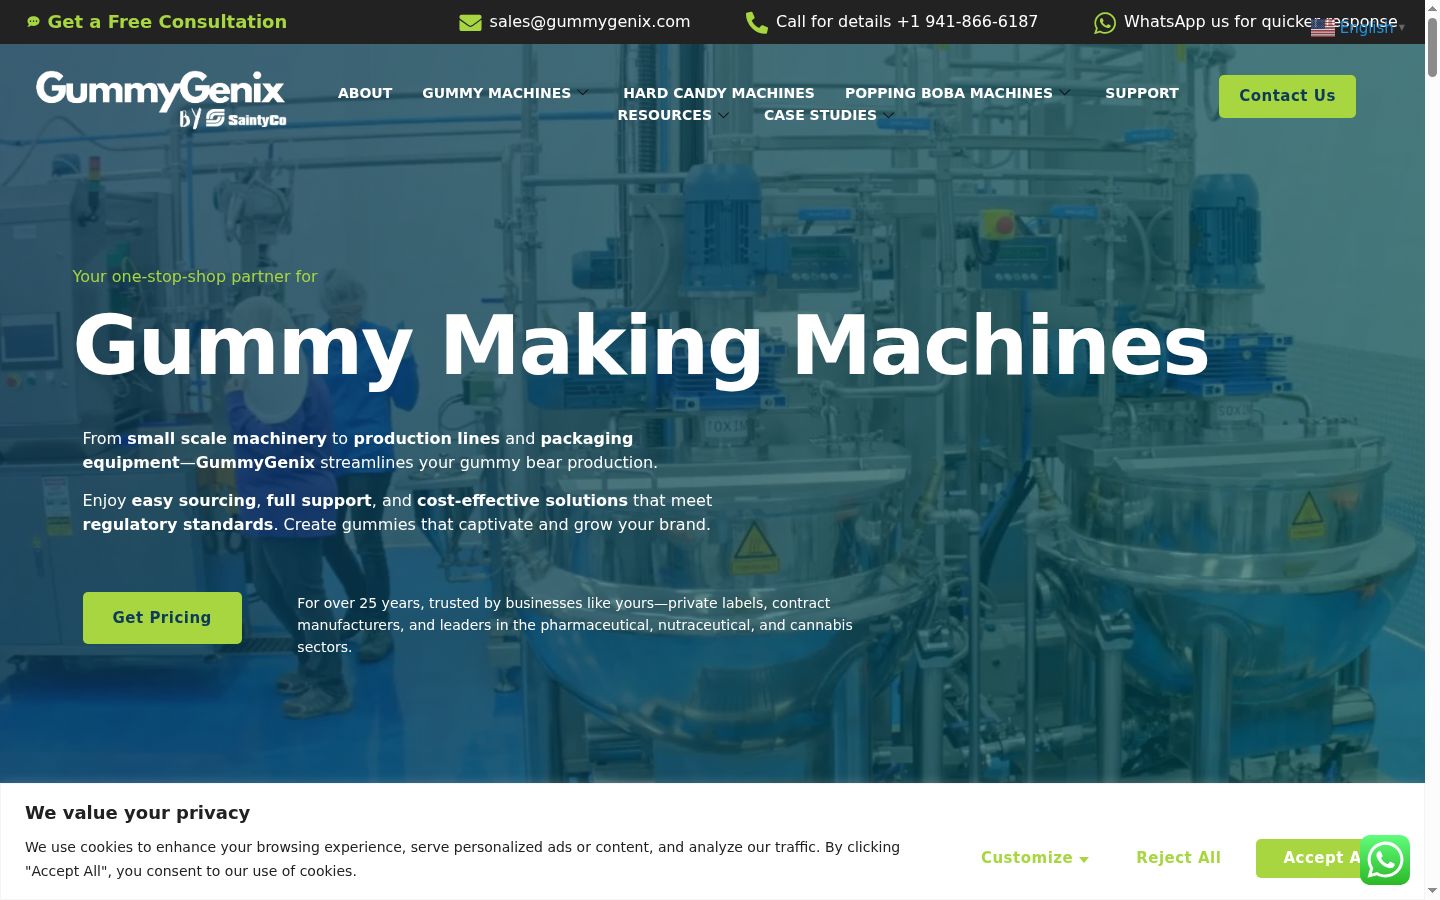Open the Customize cookie options

click(1034, 858)
